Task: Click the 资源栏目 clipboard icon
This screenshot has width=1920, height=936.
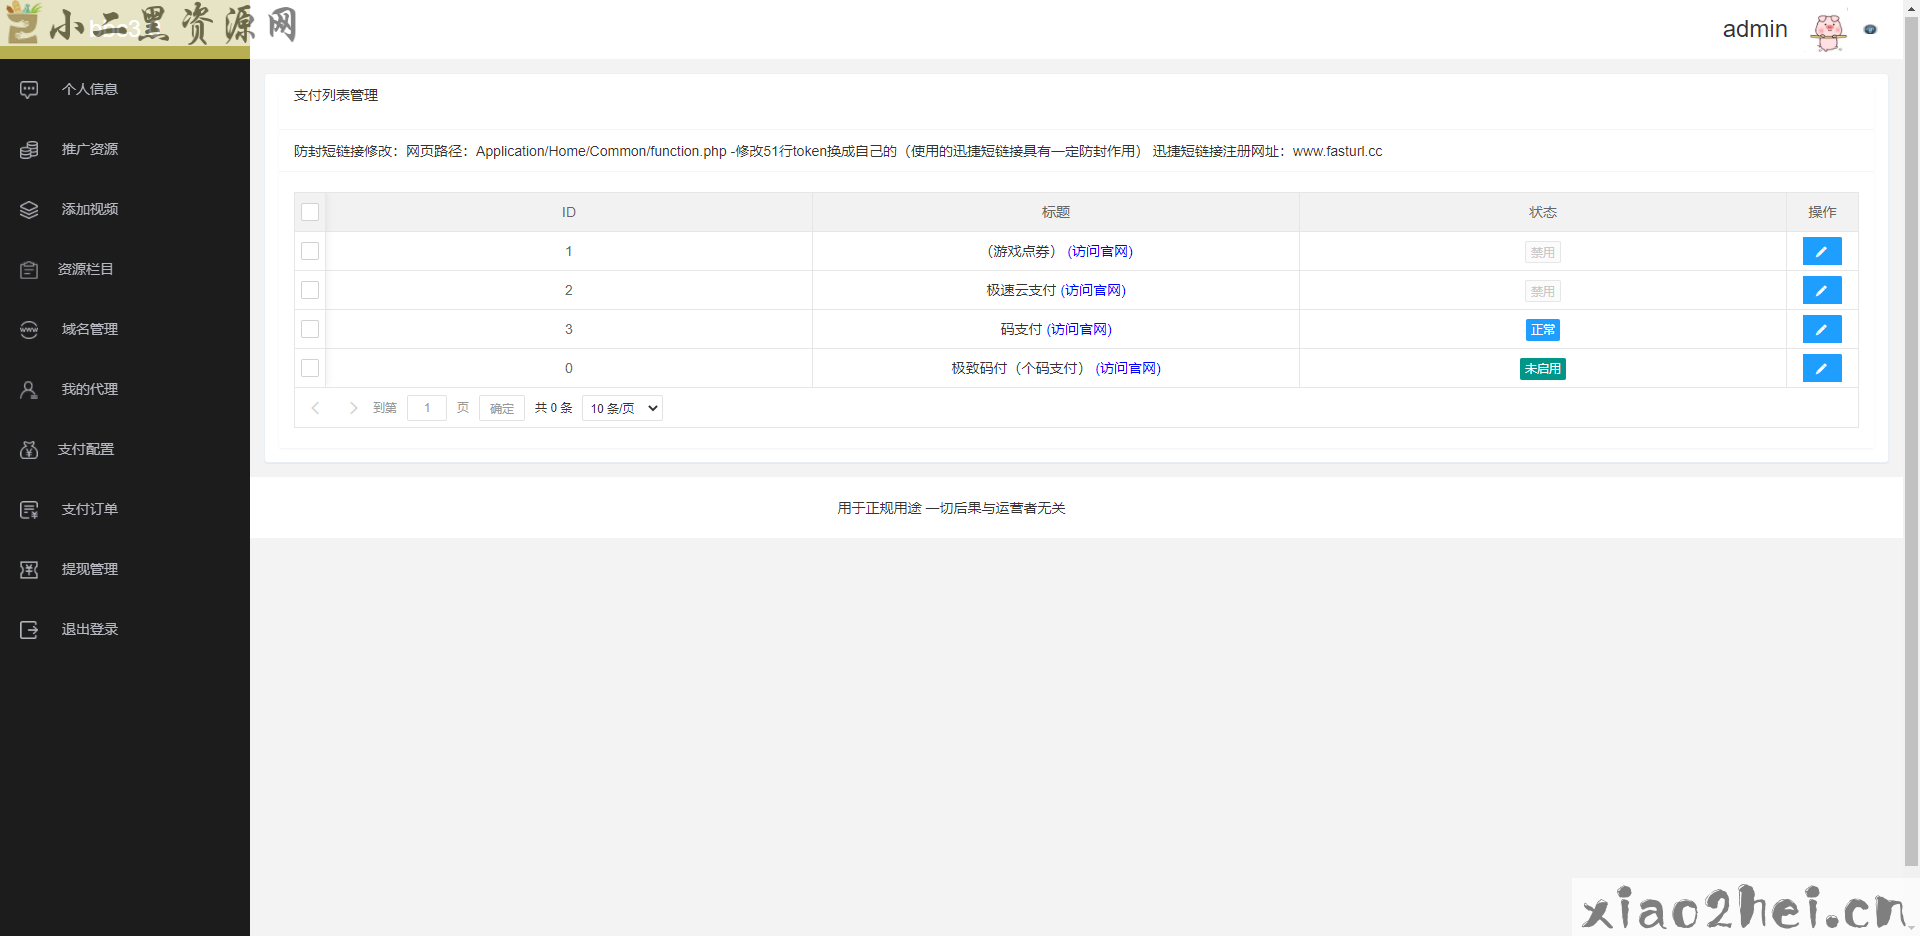Action: pos(29,270)
